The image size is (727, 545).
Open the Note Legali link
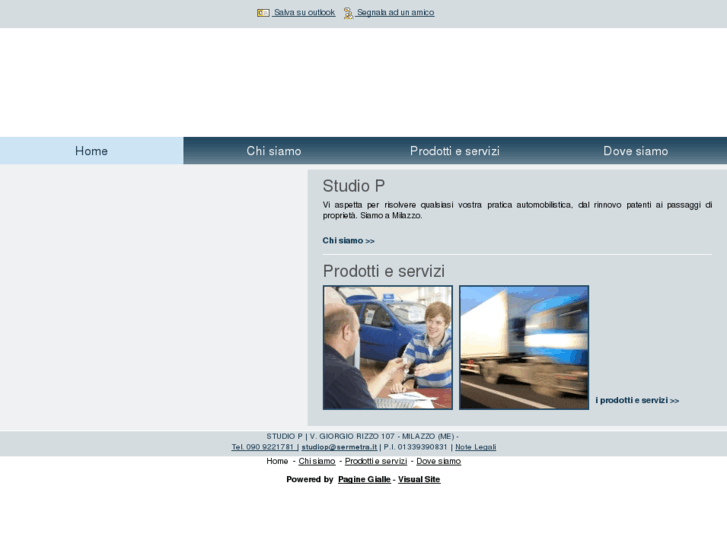(x=475, y=447)
